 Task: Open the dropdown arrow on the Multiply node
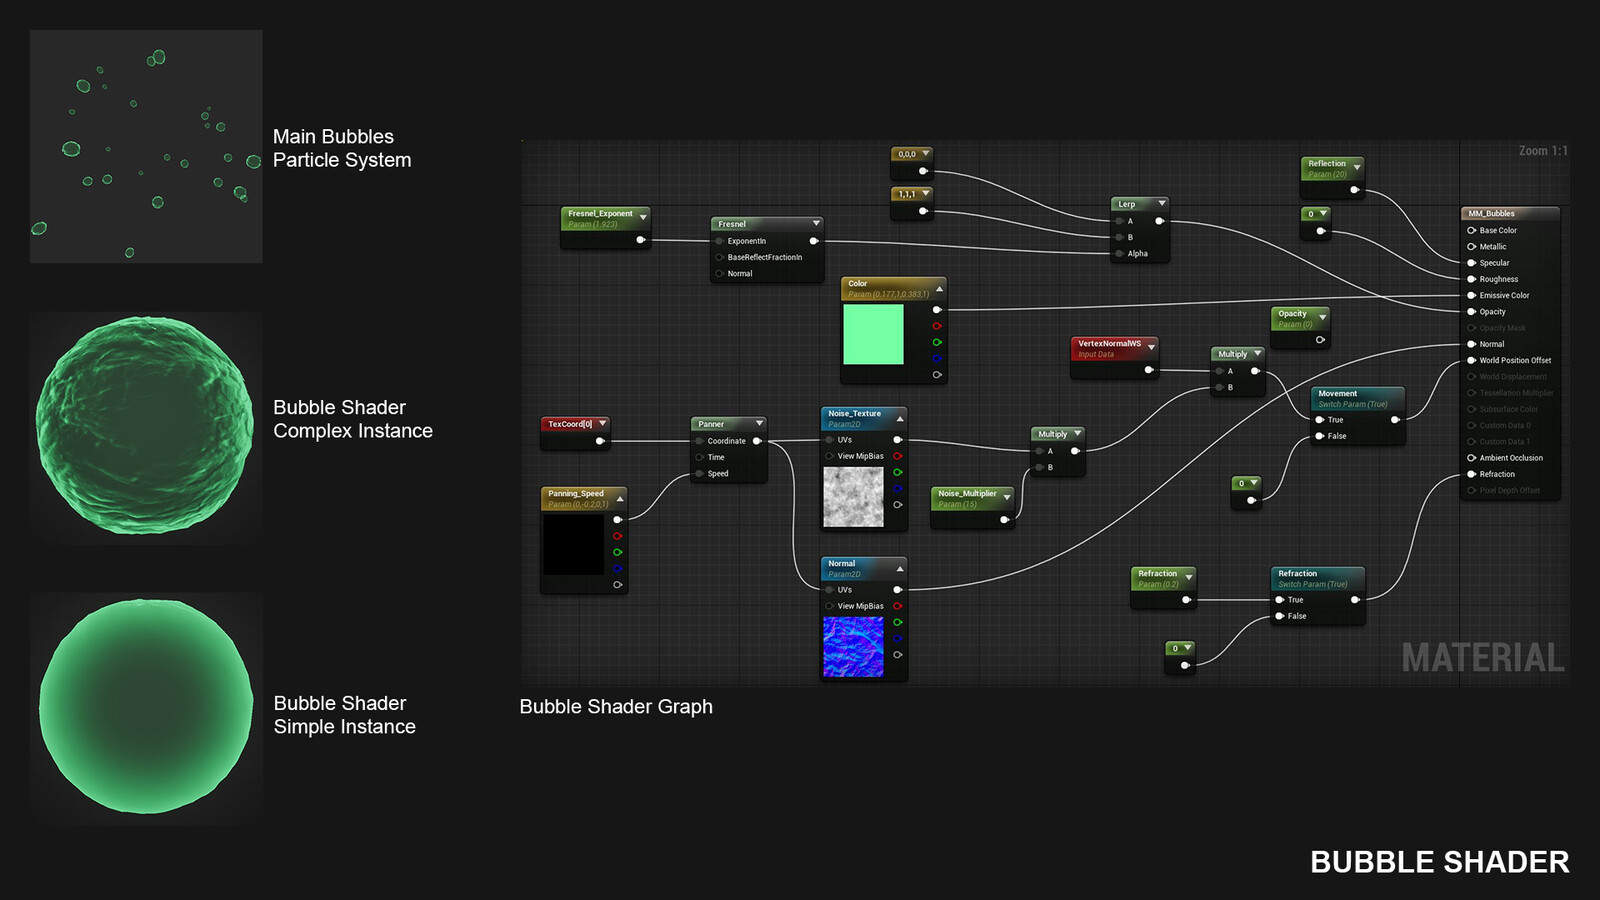coord(1258,351)
